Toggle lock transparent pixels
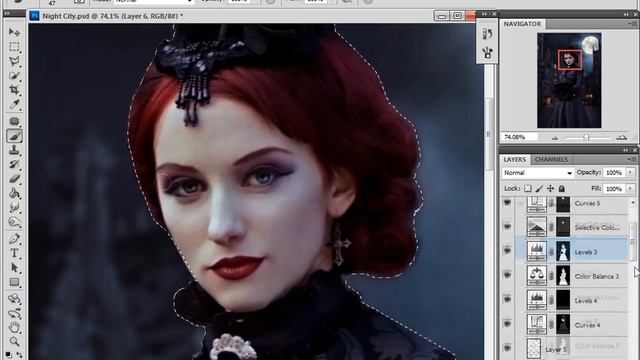This screenshot has width=640, height=360. click(528, 189)
